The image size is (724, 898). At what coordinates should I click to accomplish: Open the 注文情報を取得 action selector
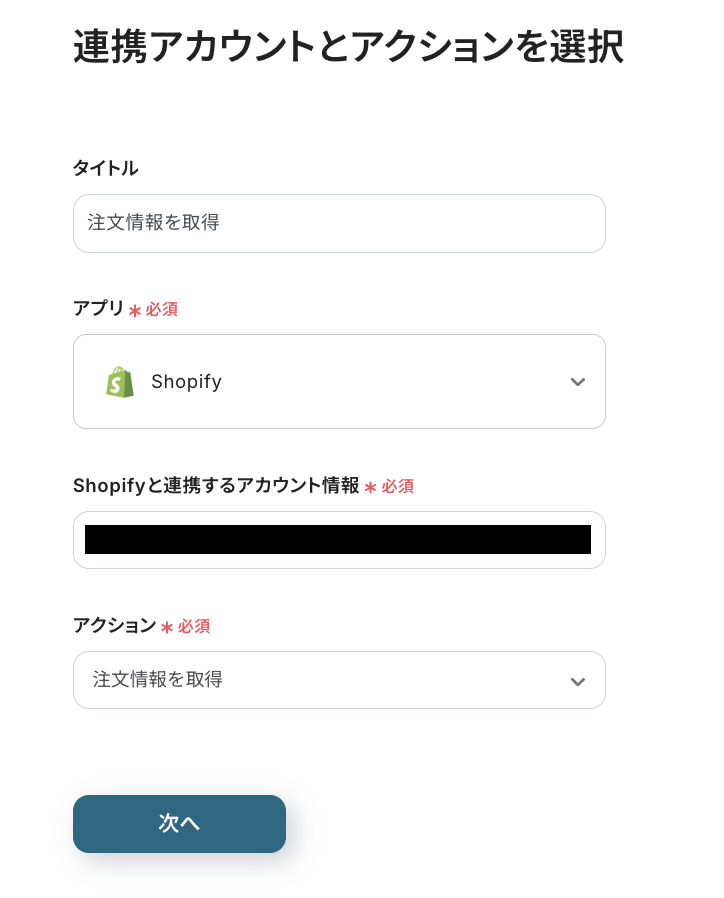pos(320,680)
